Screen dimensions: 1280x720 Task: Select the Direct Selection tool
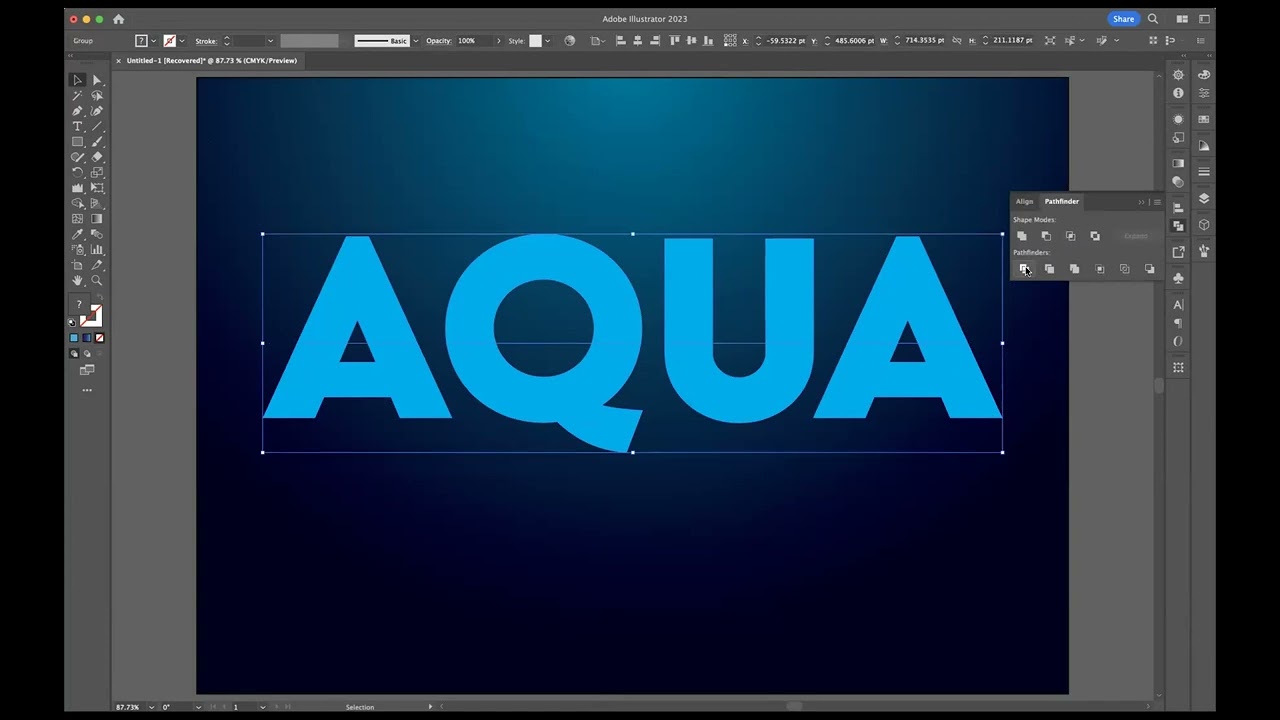click(97, 80)
